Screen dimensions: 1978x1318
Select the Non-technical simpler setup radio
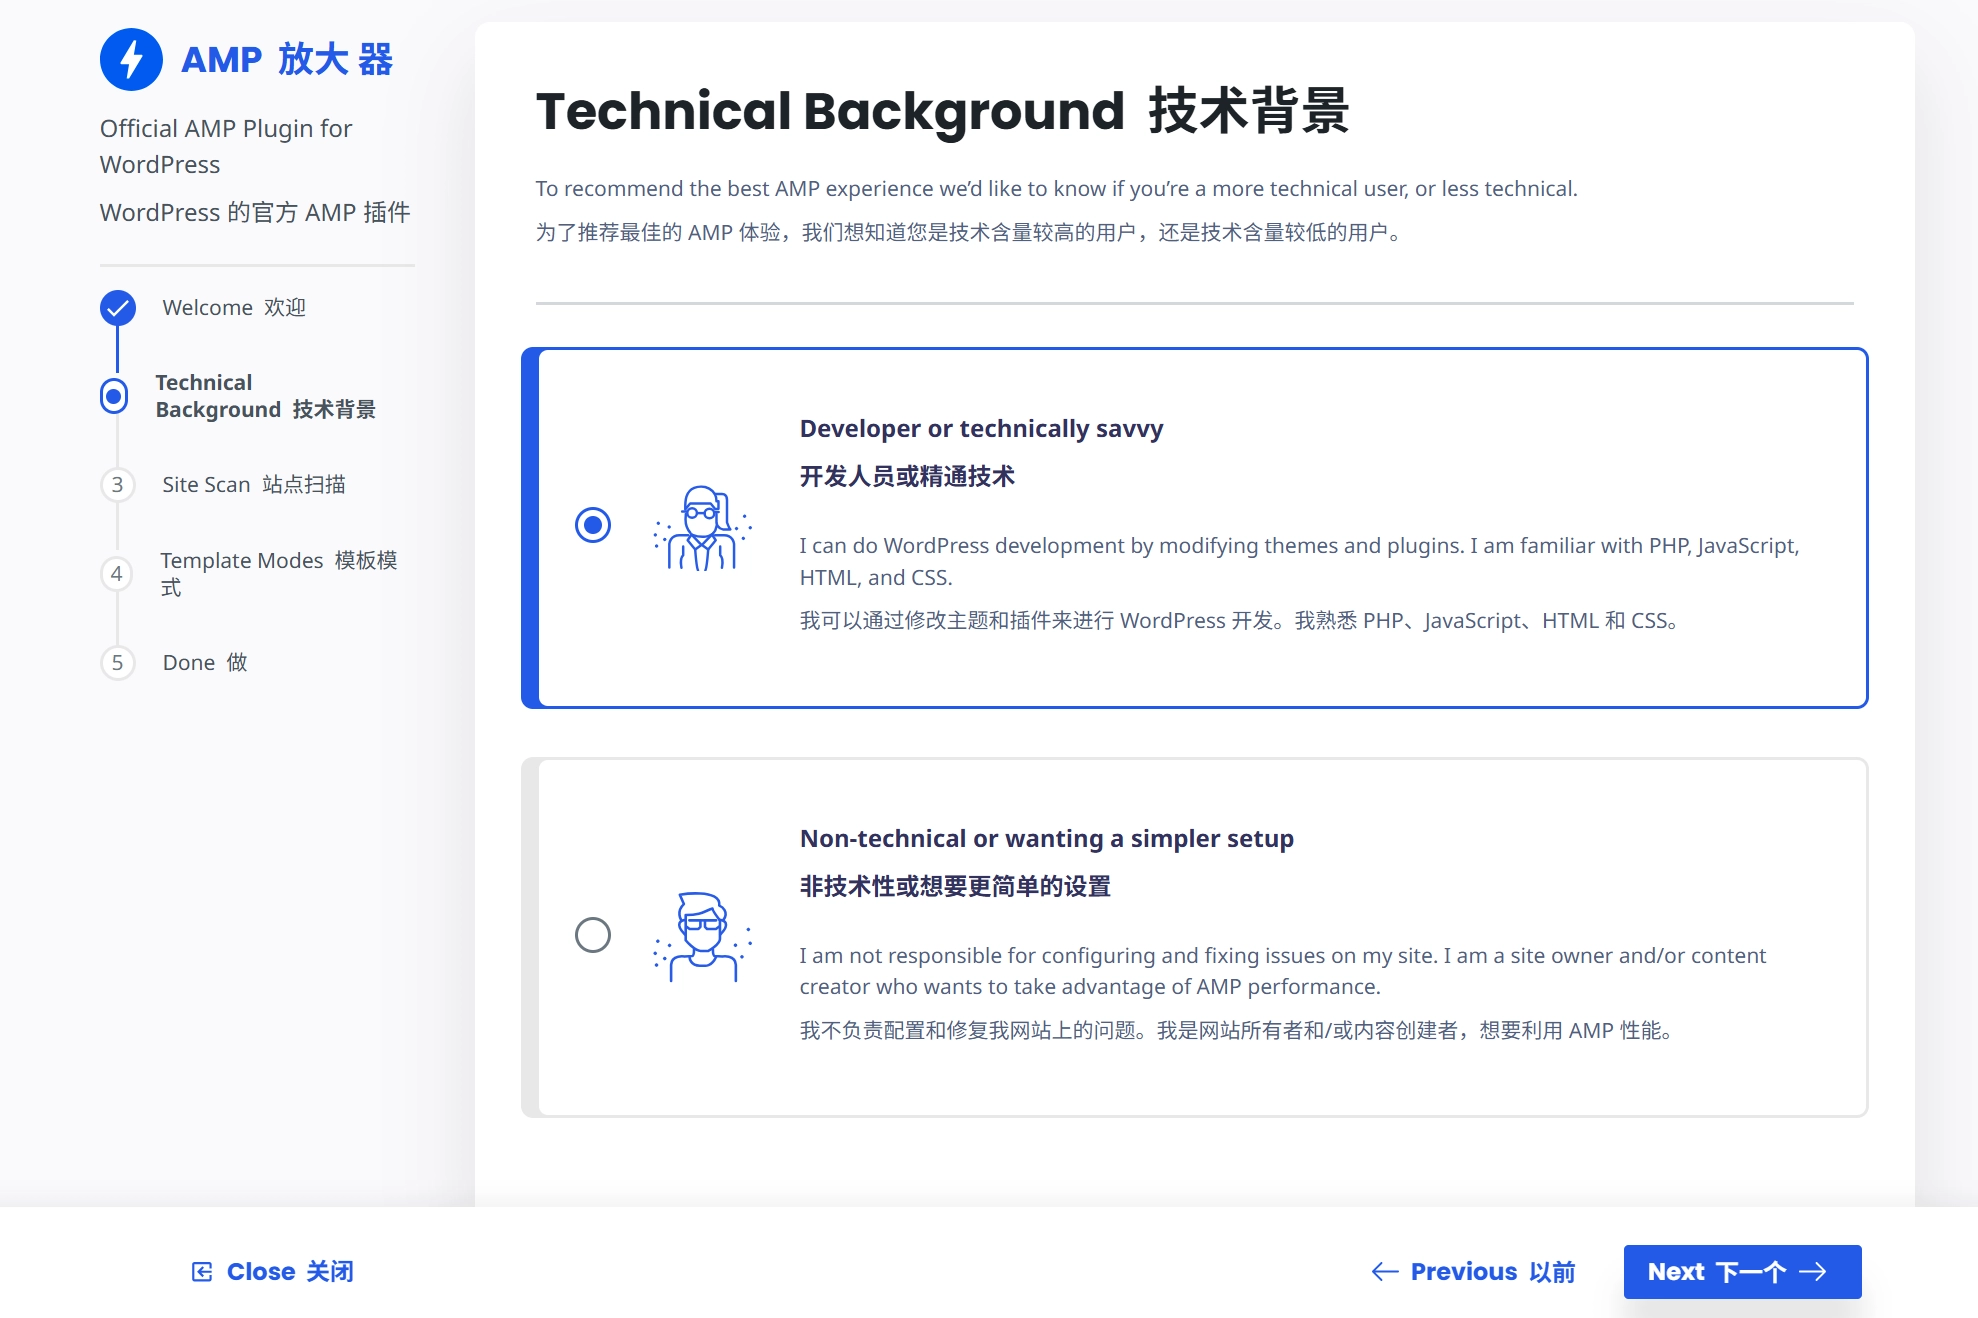click(593, 935)
